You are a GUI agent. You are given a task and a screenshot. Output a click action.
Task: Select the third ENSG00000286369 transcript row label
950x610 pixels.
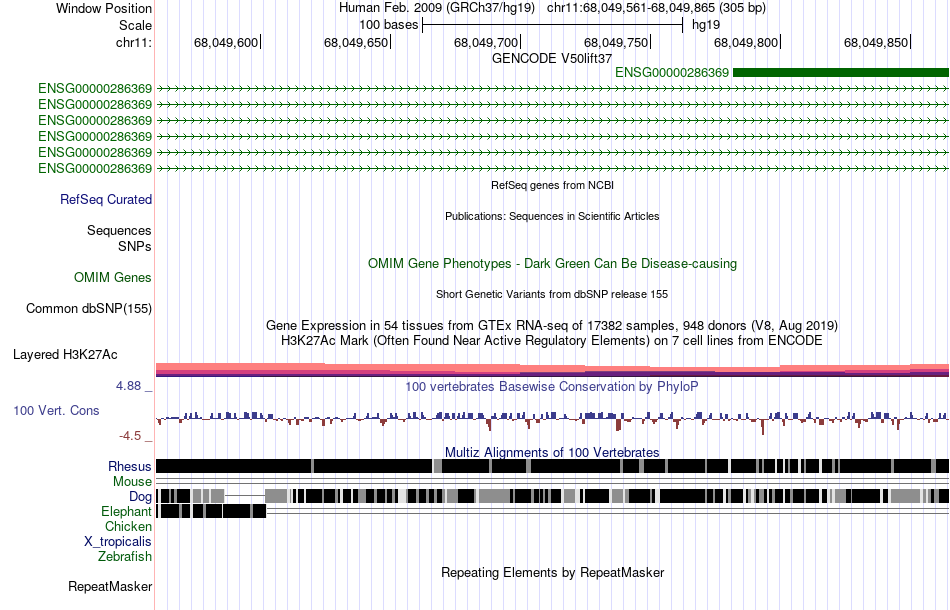(x=95, y=121)
